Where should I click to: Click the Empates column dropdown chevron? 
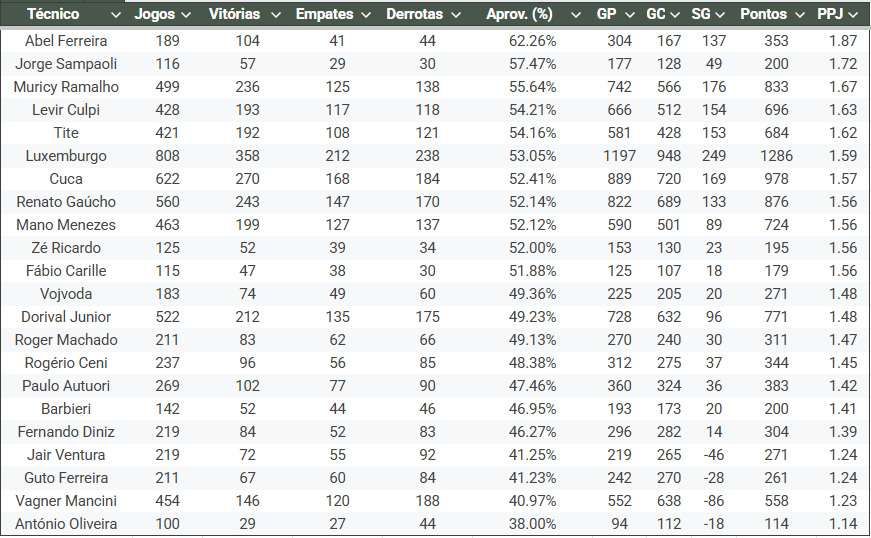tap(365, 15)
